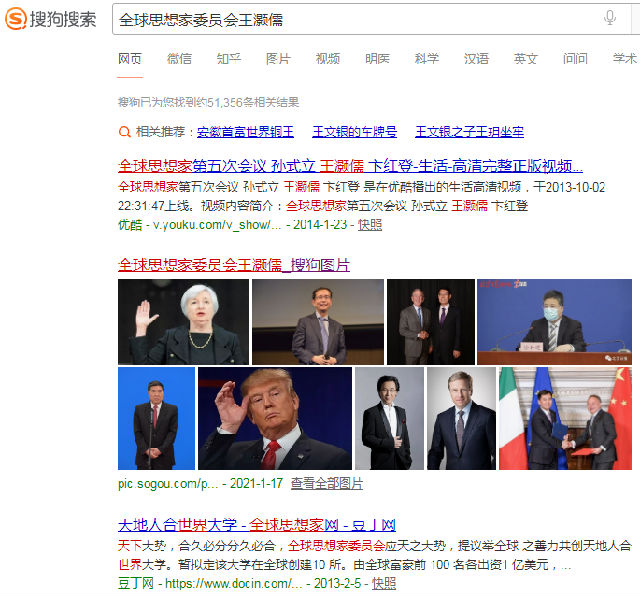Switch to the 图片 tab

pyautogui.click(x=278, y=59)
